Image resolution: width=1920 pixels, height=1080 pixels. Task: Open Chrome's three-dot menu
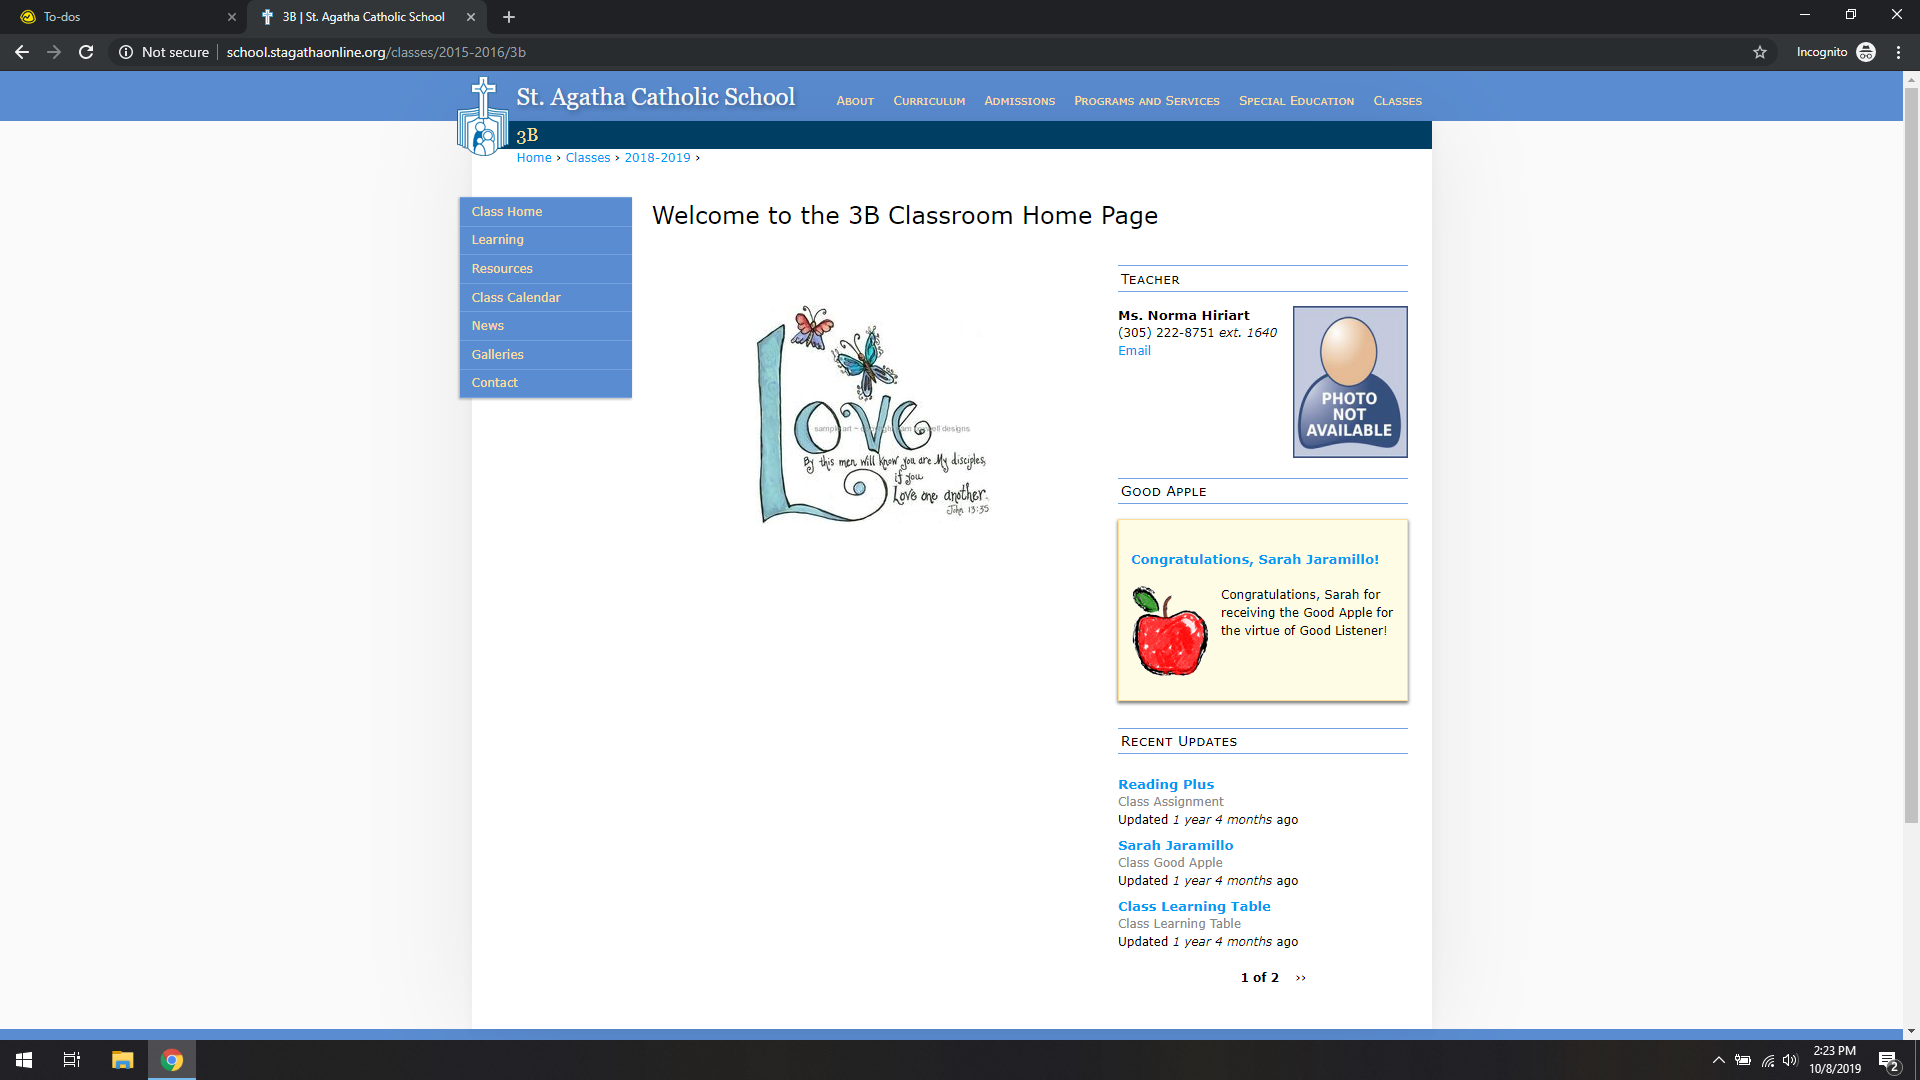(1898, 52)
